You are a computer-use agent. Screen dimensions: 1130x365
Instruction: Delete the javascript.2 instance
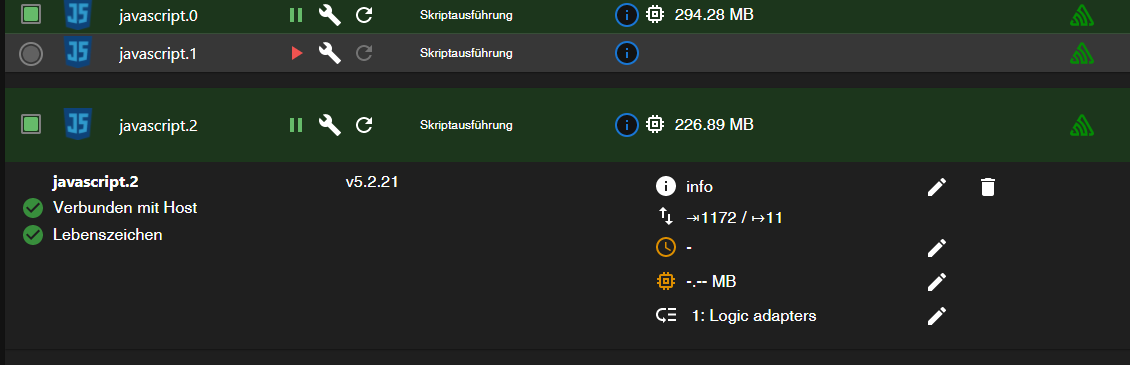pyautogui.click(x=987, y=188)
